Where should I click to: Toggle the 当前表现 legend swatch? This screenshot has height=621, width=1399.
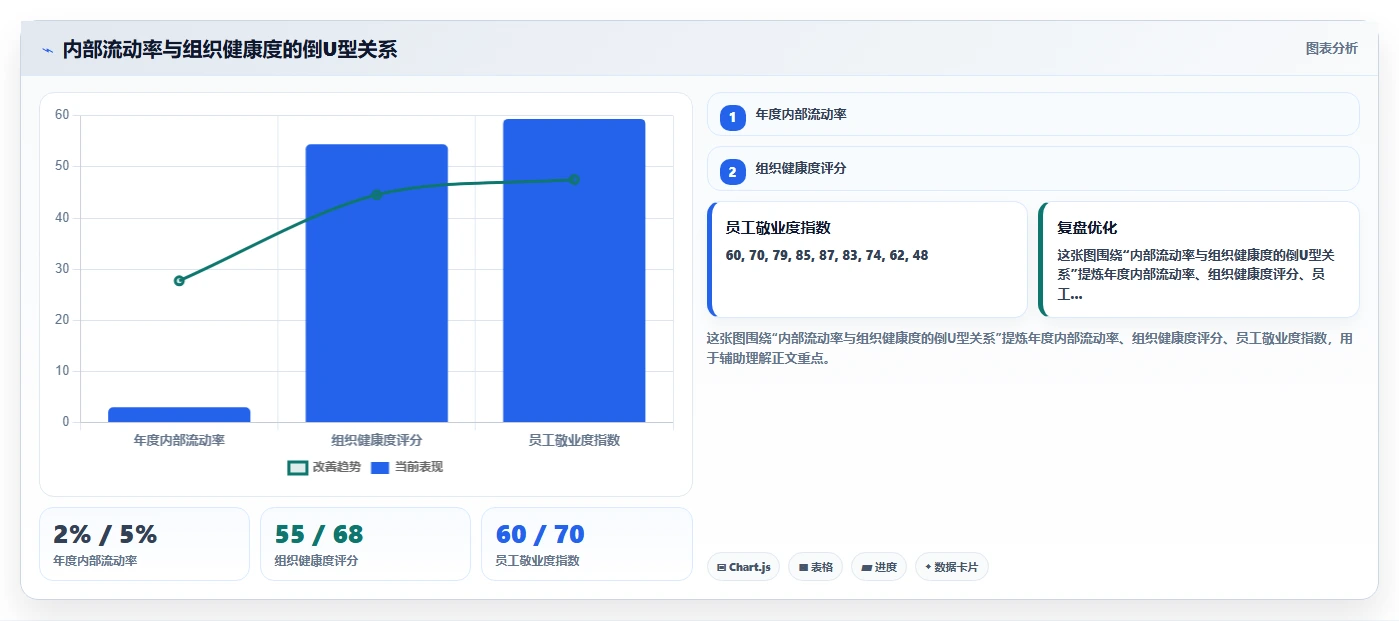(x=380, y=468)
